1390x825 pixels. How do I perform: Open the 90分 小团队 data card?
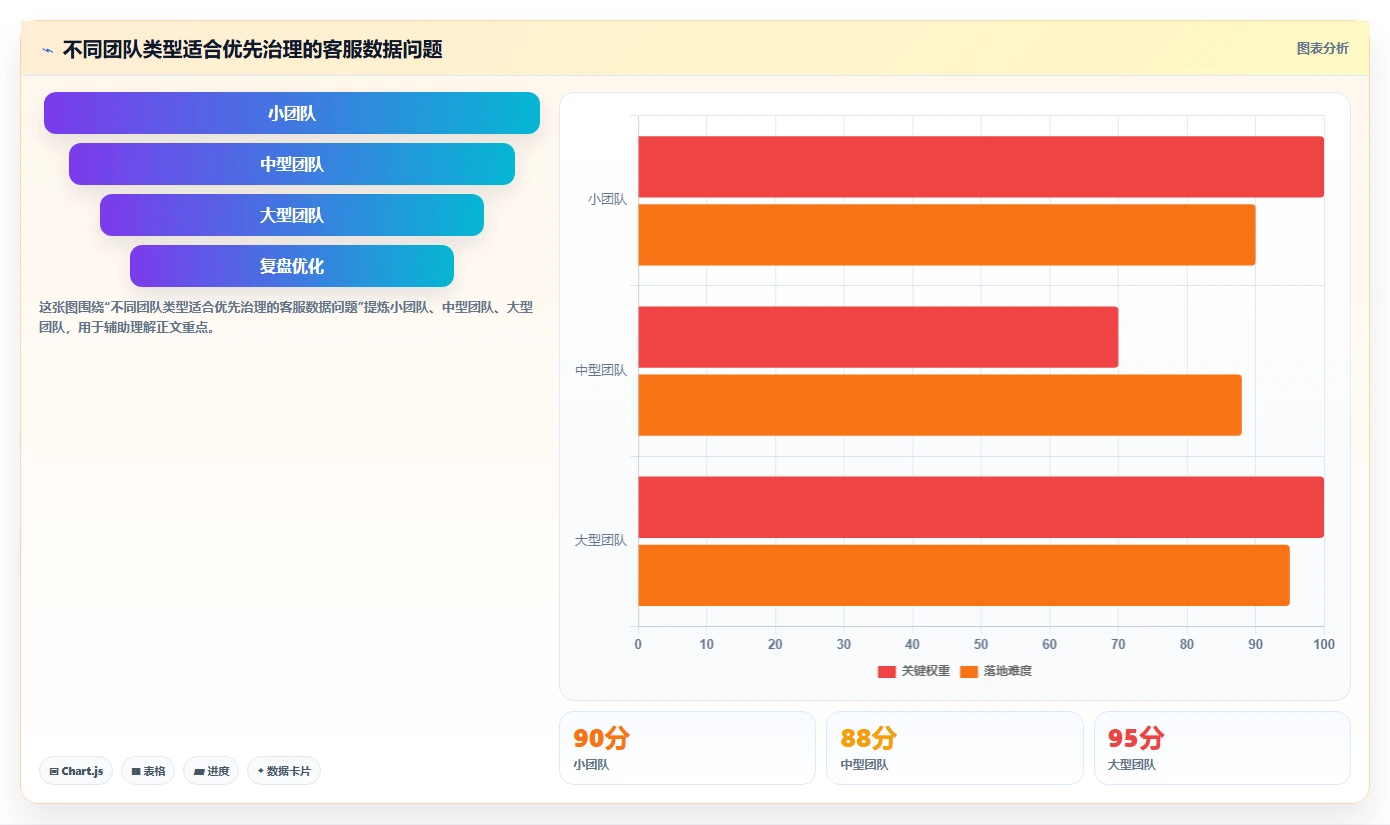coord(688,748)
